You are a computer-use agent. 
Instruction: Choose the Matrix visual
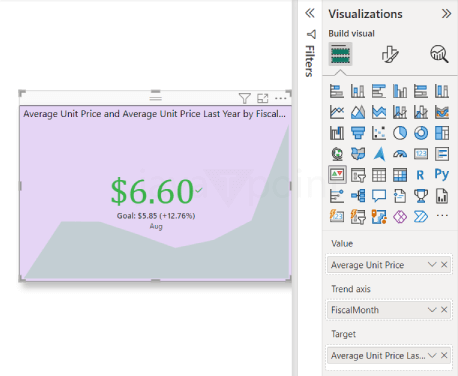tap(400, 175)
